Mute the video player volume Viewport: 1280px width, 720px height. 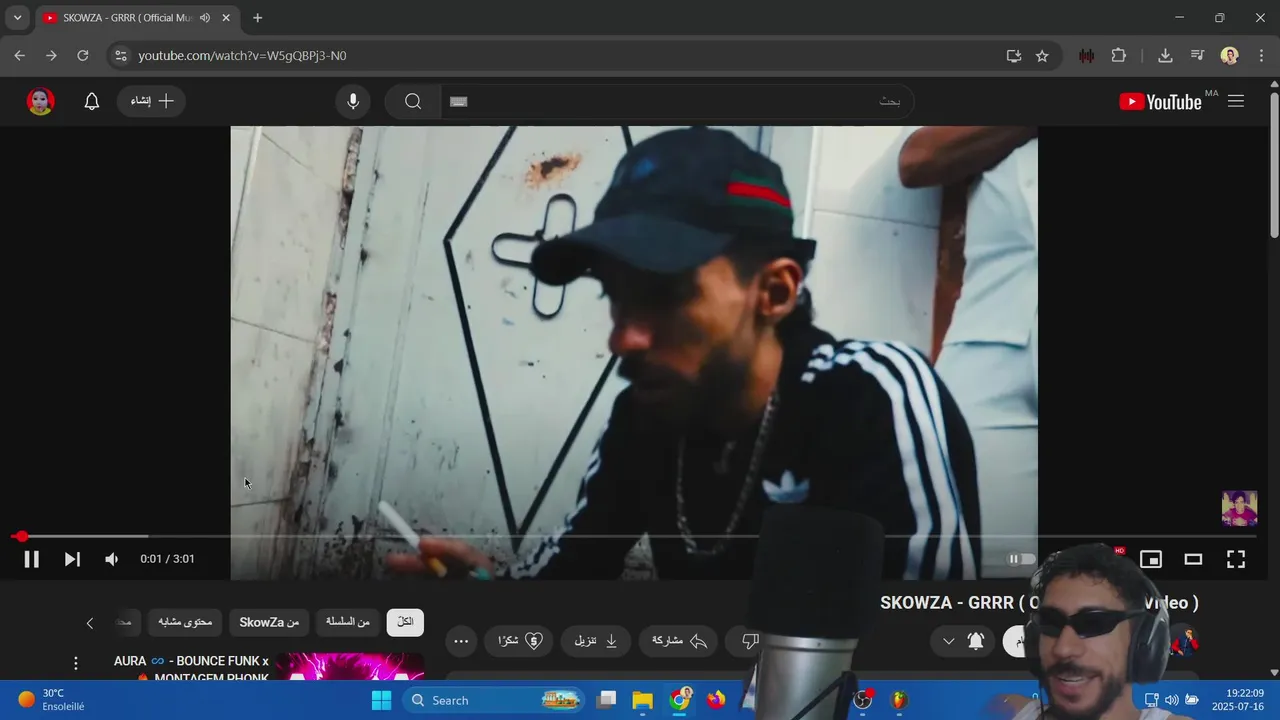[x=112, y=559]
